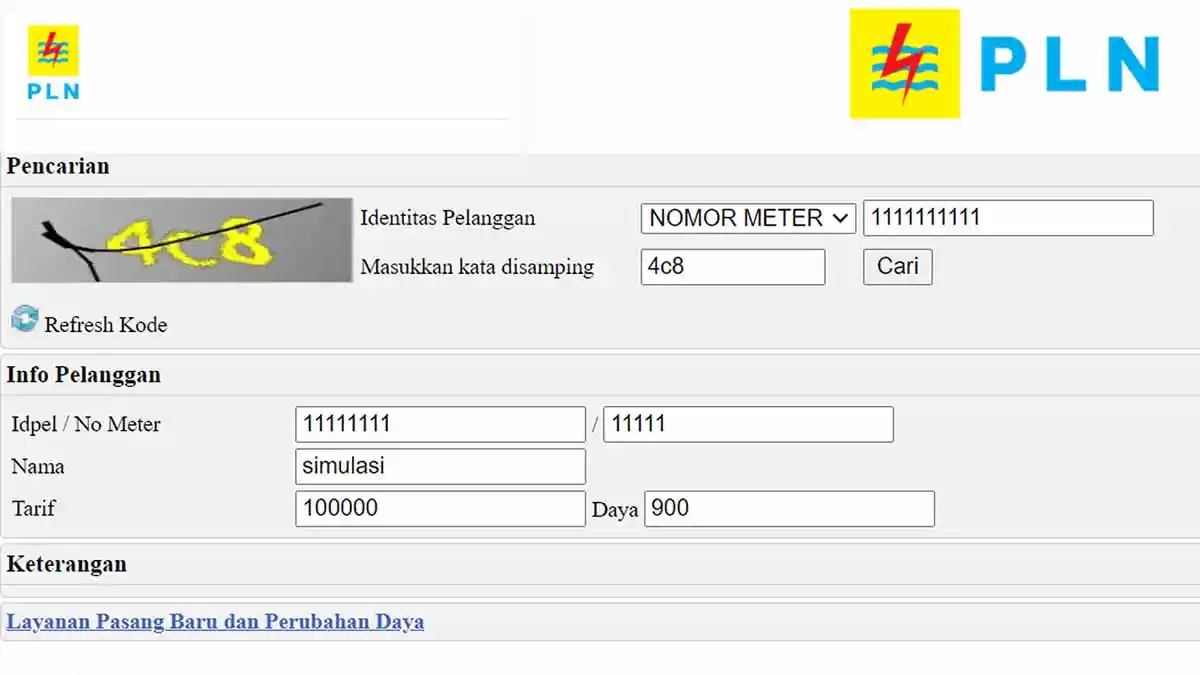The height and width of the screenshot is (675, 1200).
Task: Click the captcha image showing 4c8
Action: click(180, 240)
